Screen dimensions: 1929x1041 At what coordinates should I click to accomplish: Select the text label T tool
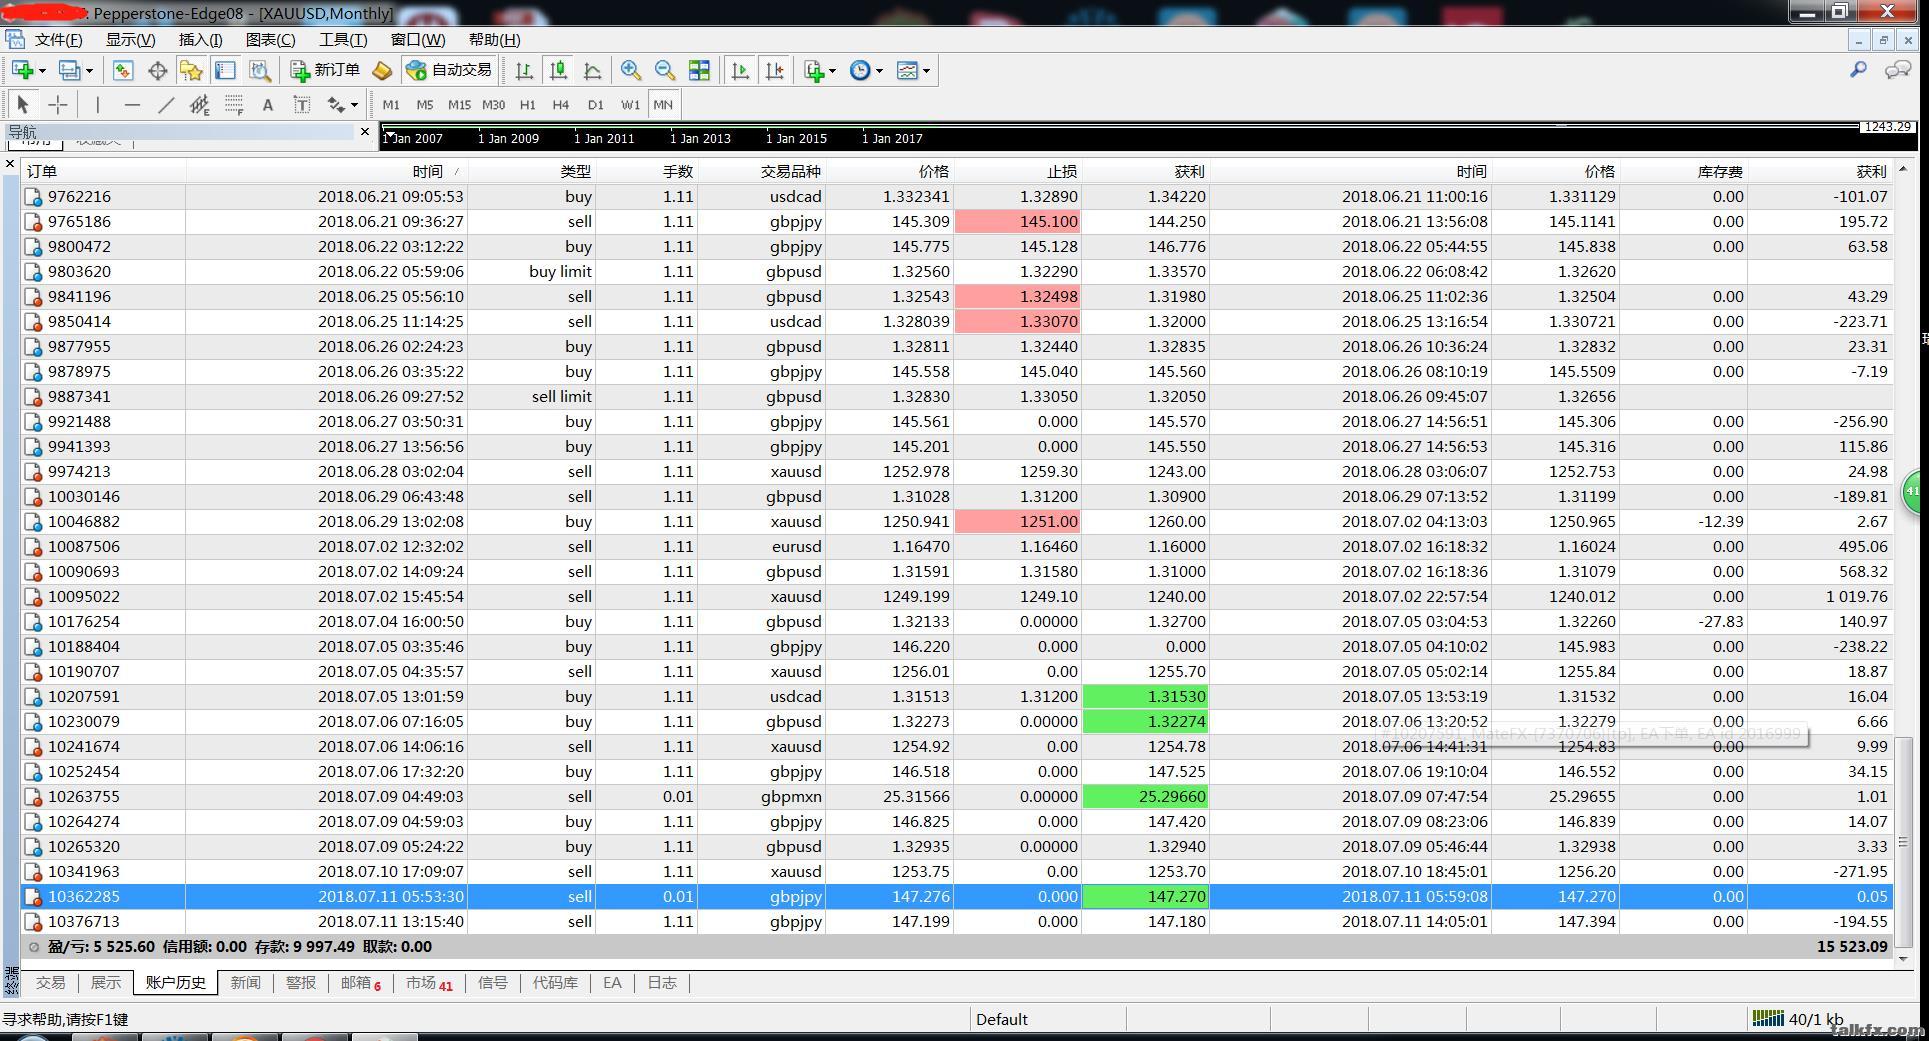(x=302, y=104)
